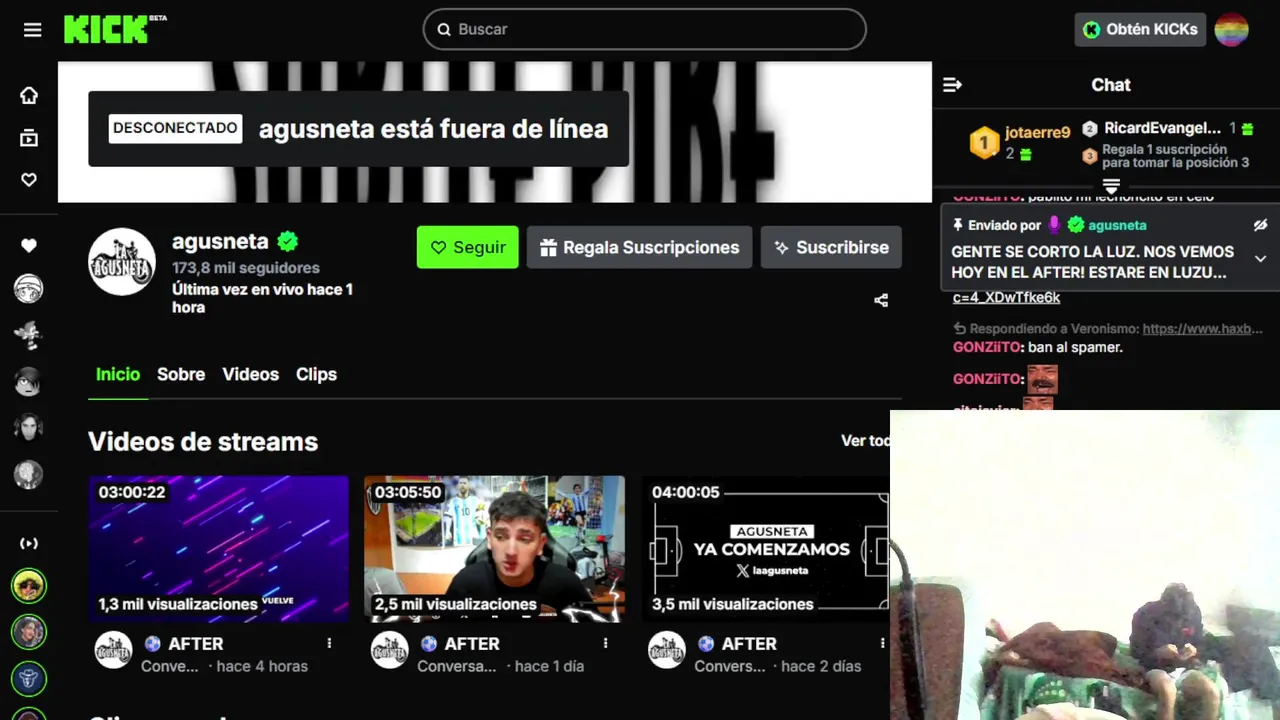Viewport: 1280px width, 720px height.
Task: Play the 03:05:50 stream video
Action: click(494, 549)
